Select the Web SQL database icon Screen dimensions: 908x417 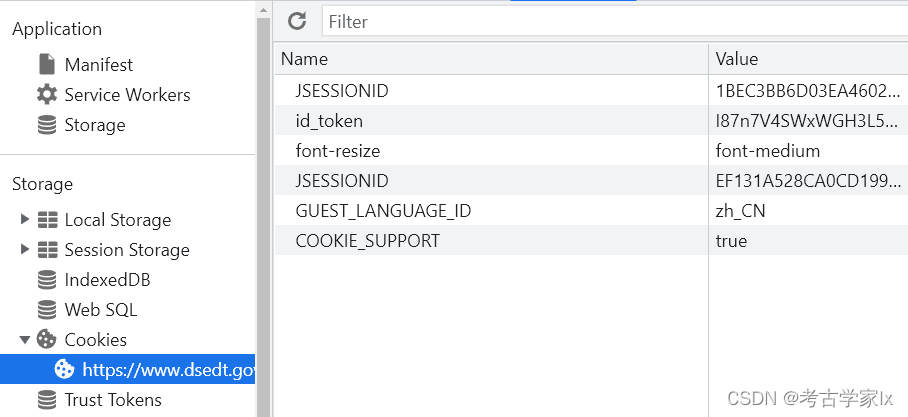47,310
